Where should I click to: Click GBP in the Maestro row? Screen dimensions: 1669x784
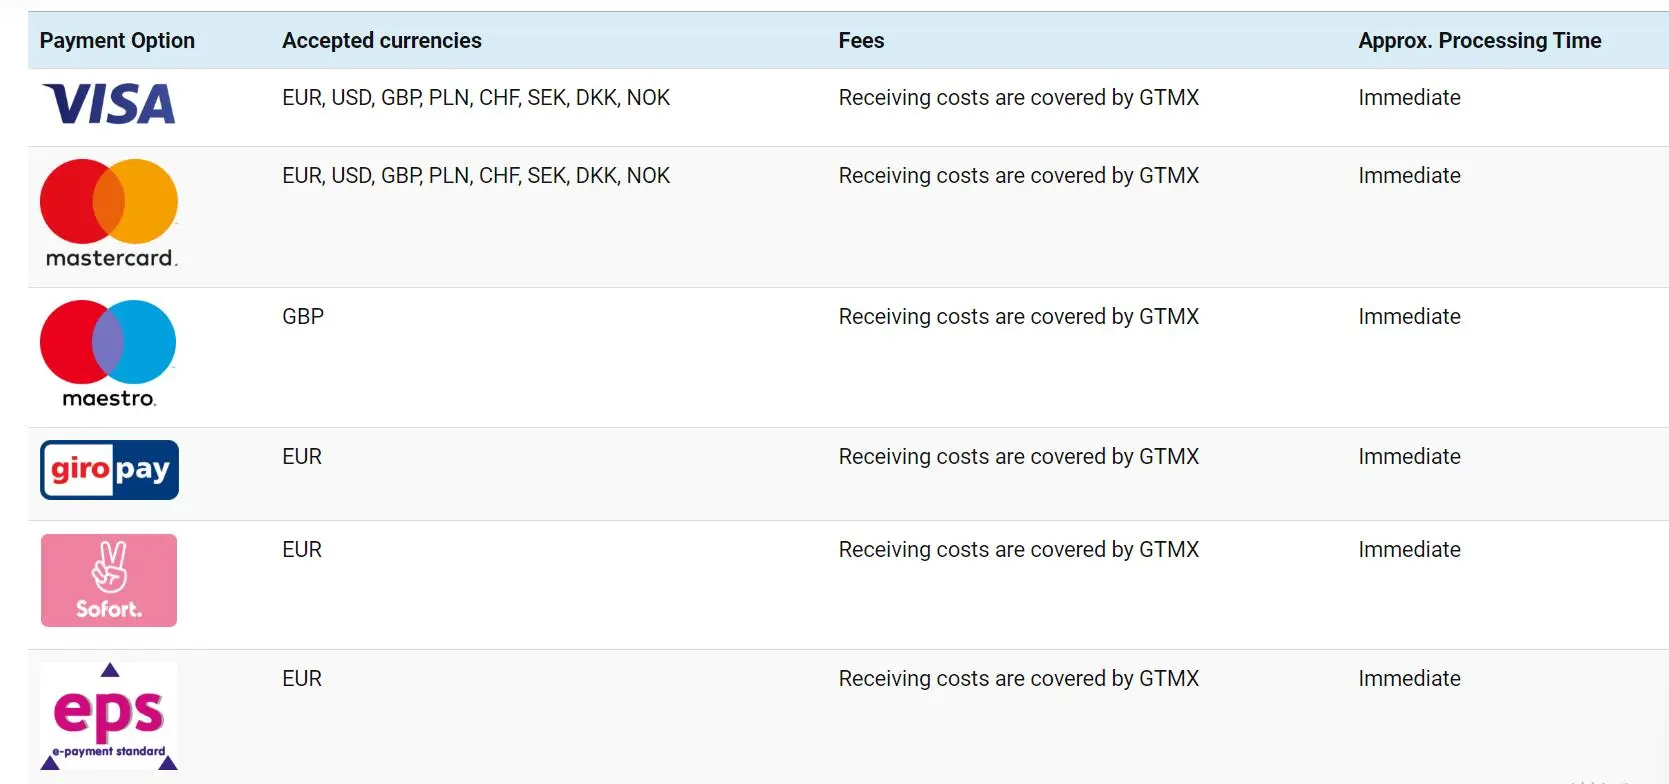pos(303,317)
